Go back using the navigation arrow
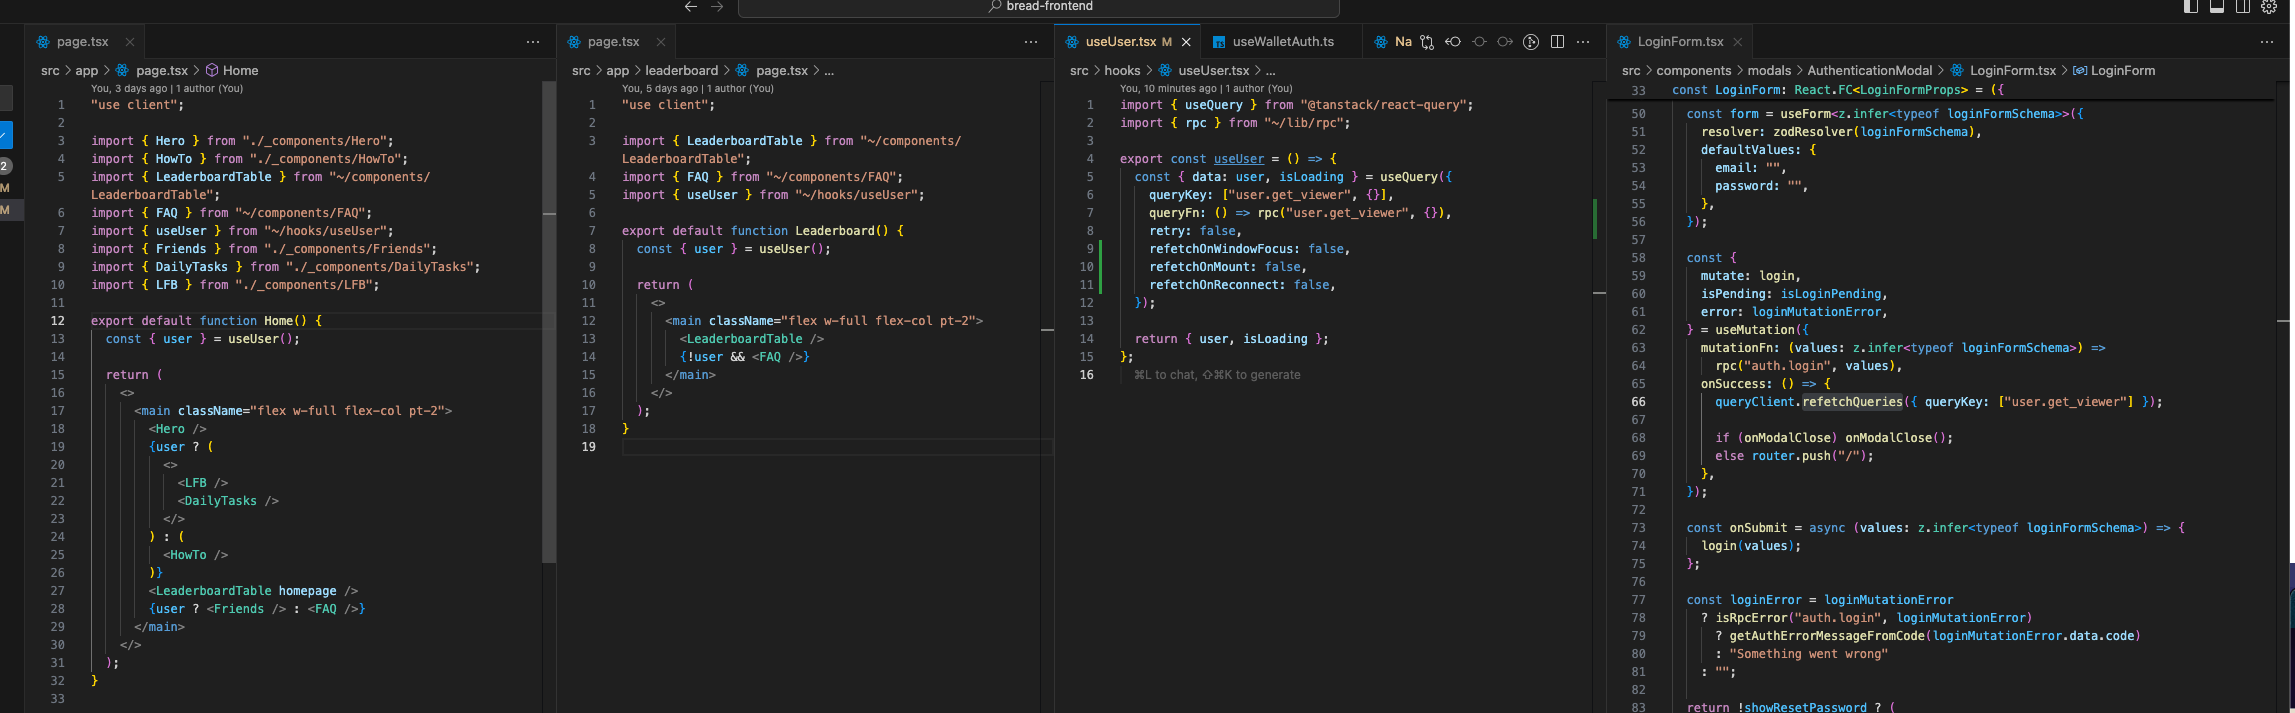Image resolution: width=2295 pixels, height=713 pixels. coord(690,7)
